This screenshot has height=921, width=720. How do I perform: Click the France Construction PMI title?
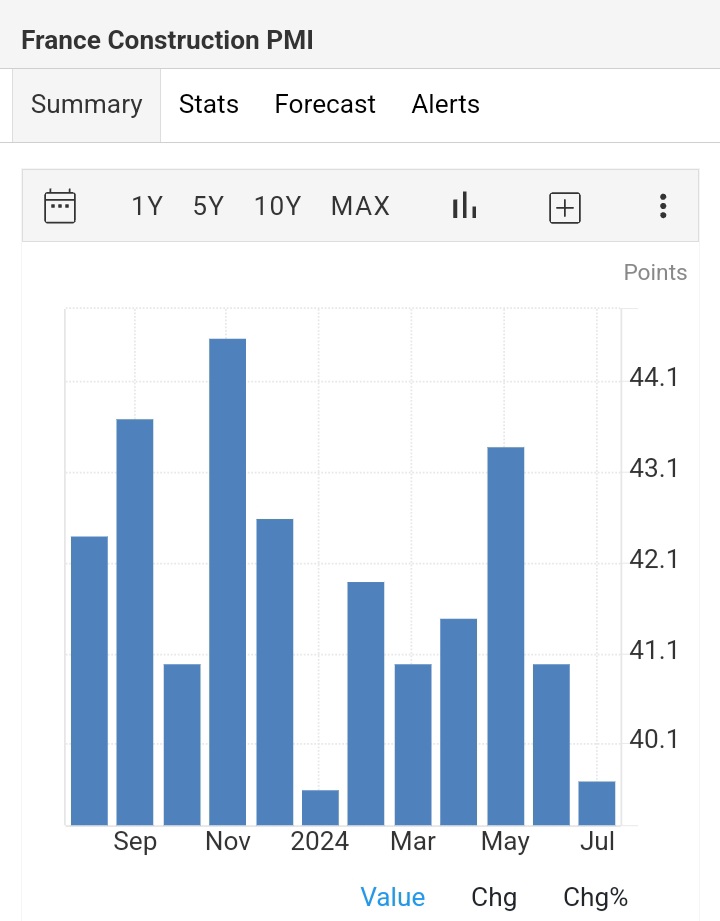coord(167,41)
